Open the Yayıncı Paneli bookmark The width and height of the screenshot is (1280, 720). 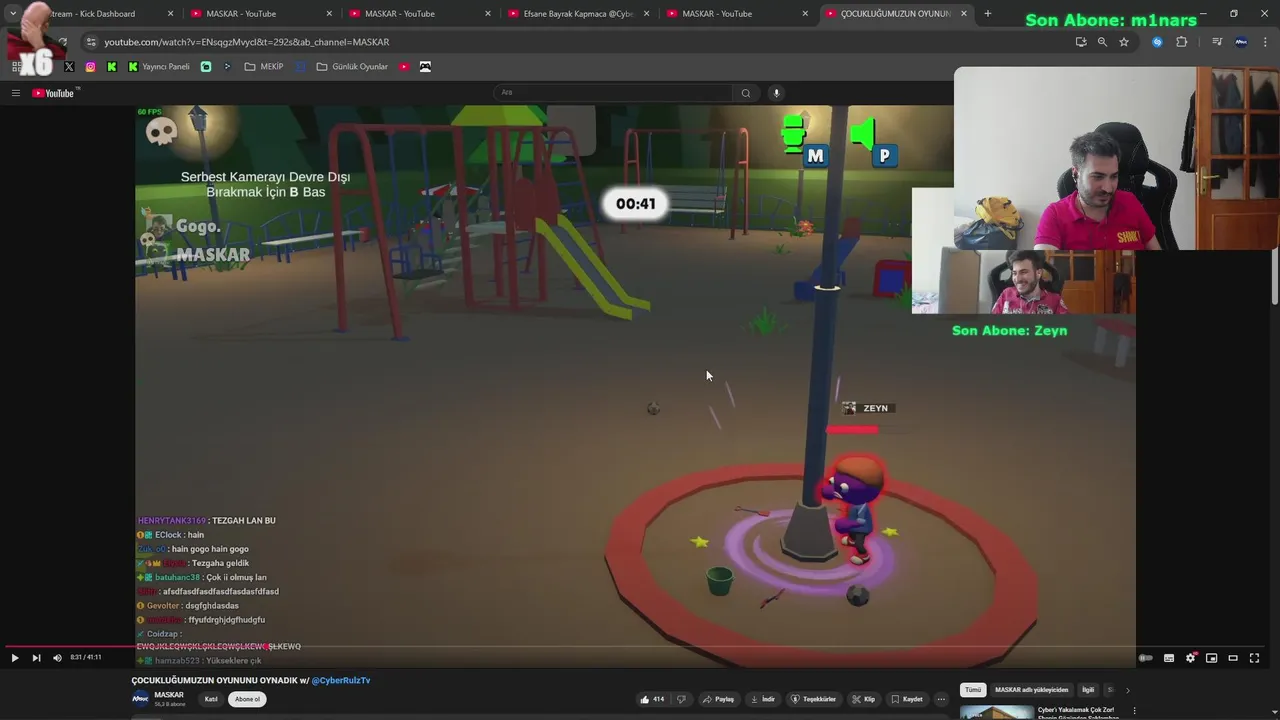158,67
